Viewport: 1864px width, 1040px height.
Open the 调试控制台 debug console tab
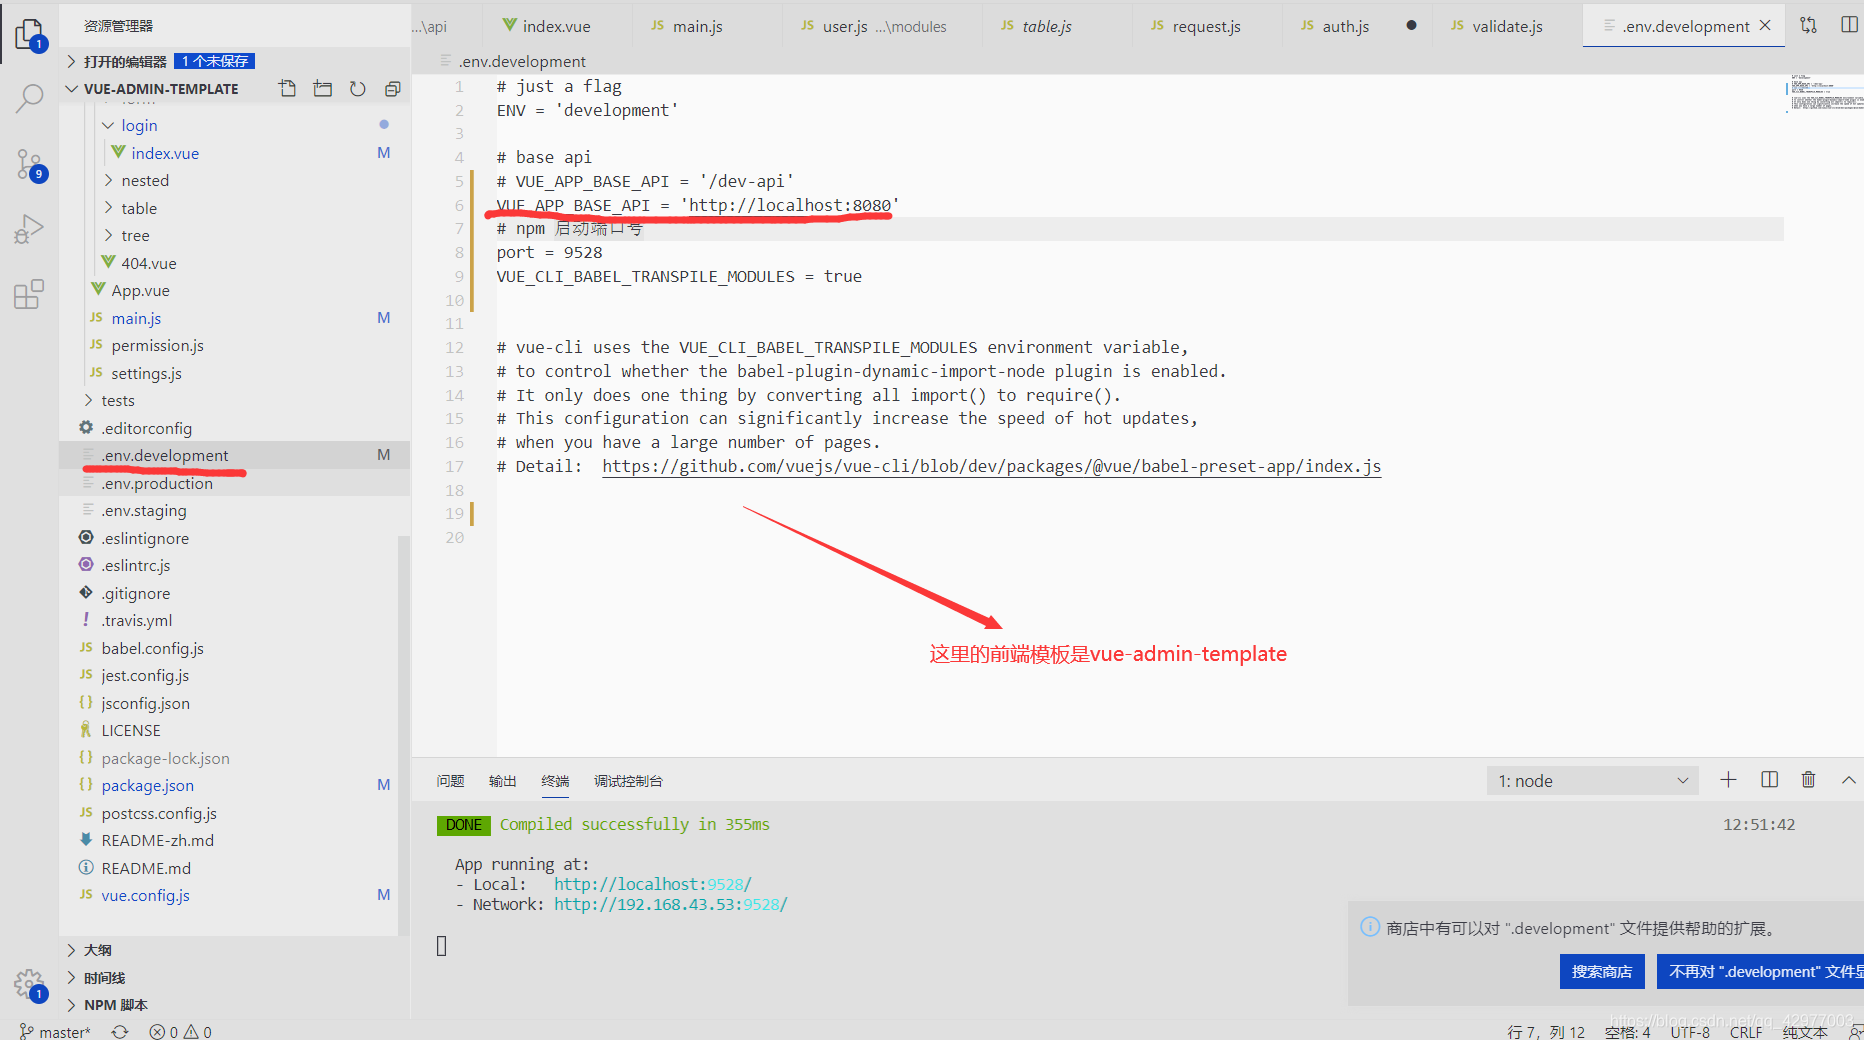tap(628, 781)
